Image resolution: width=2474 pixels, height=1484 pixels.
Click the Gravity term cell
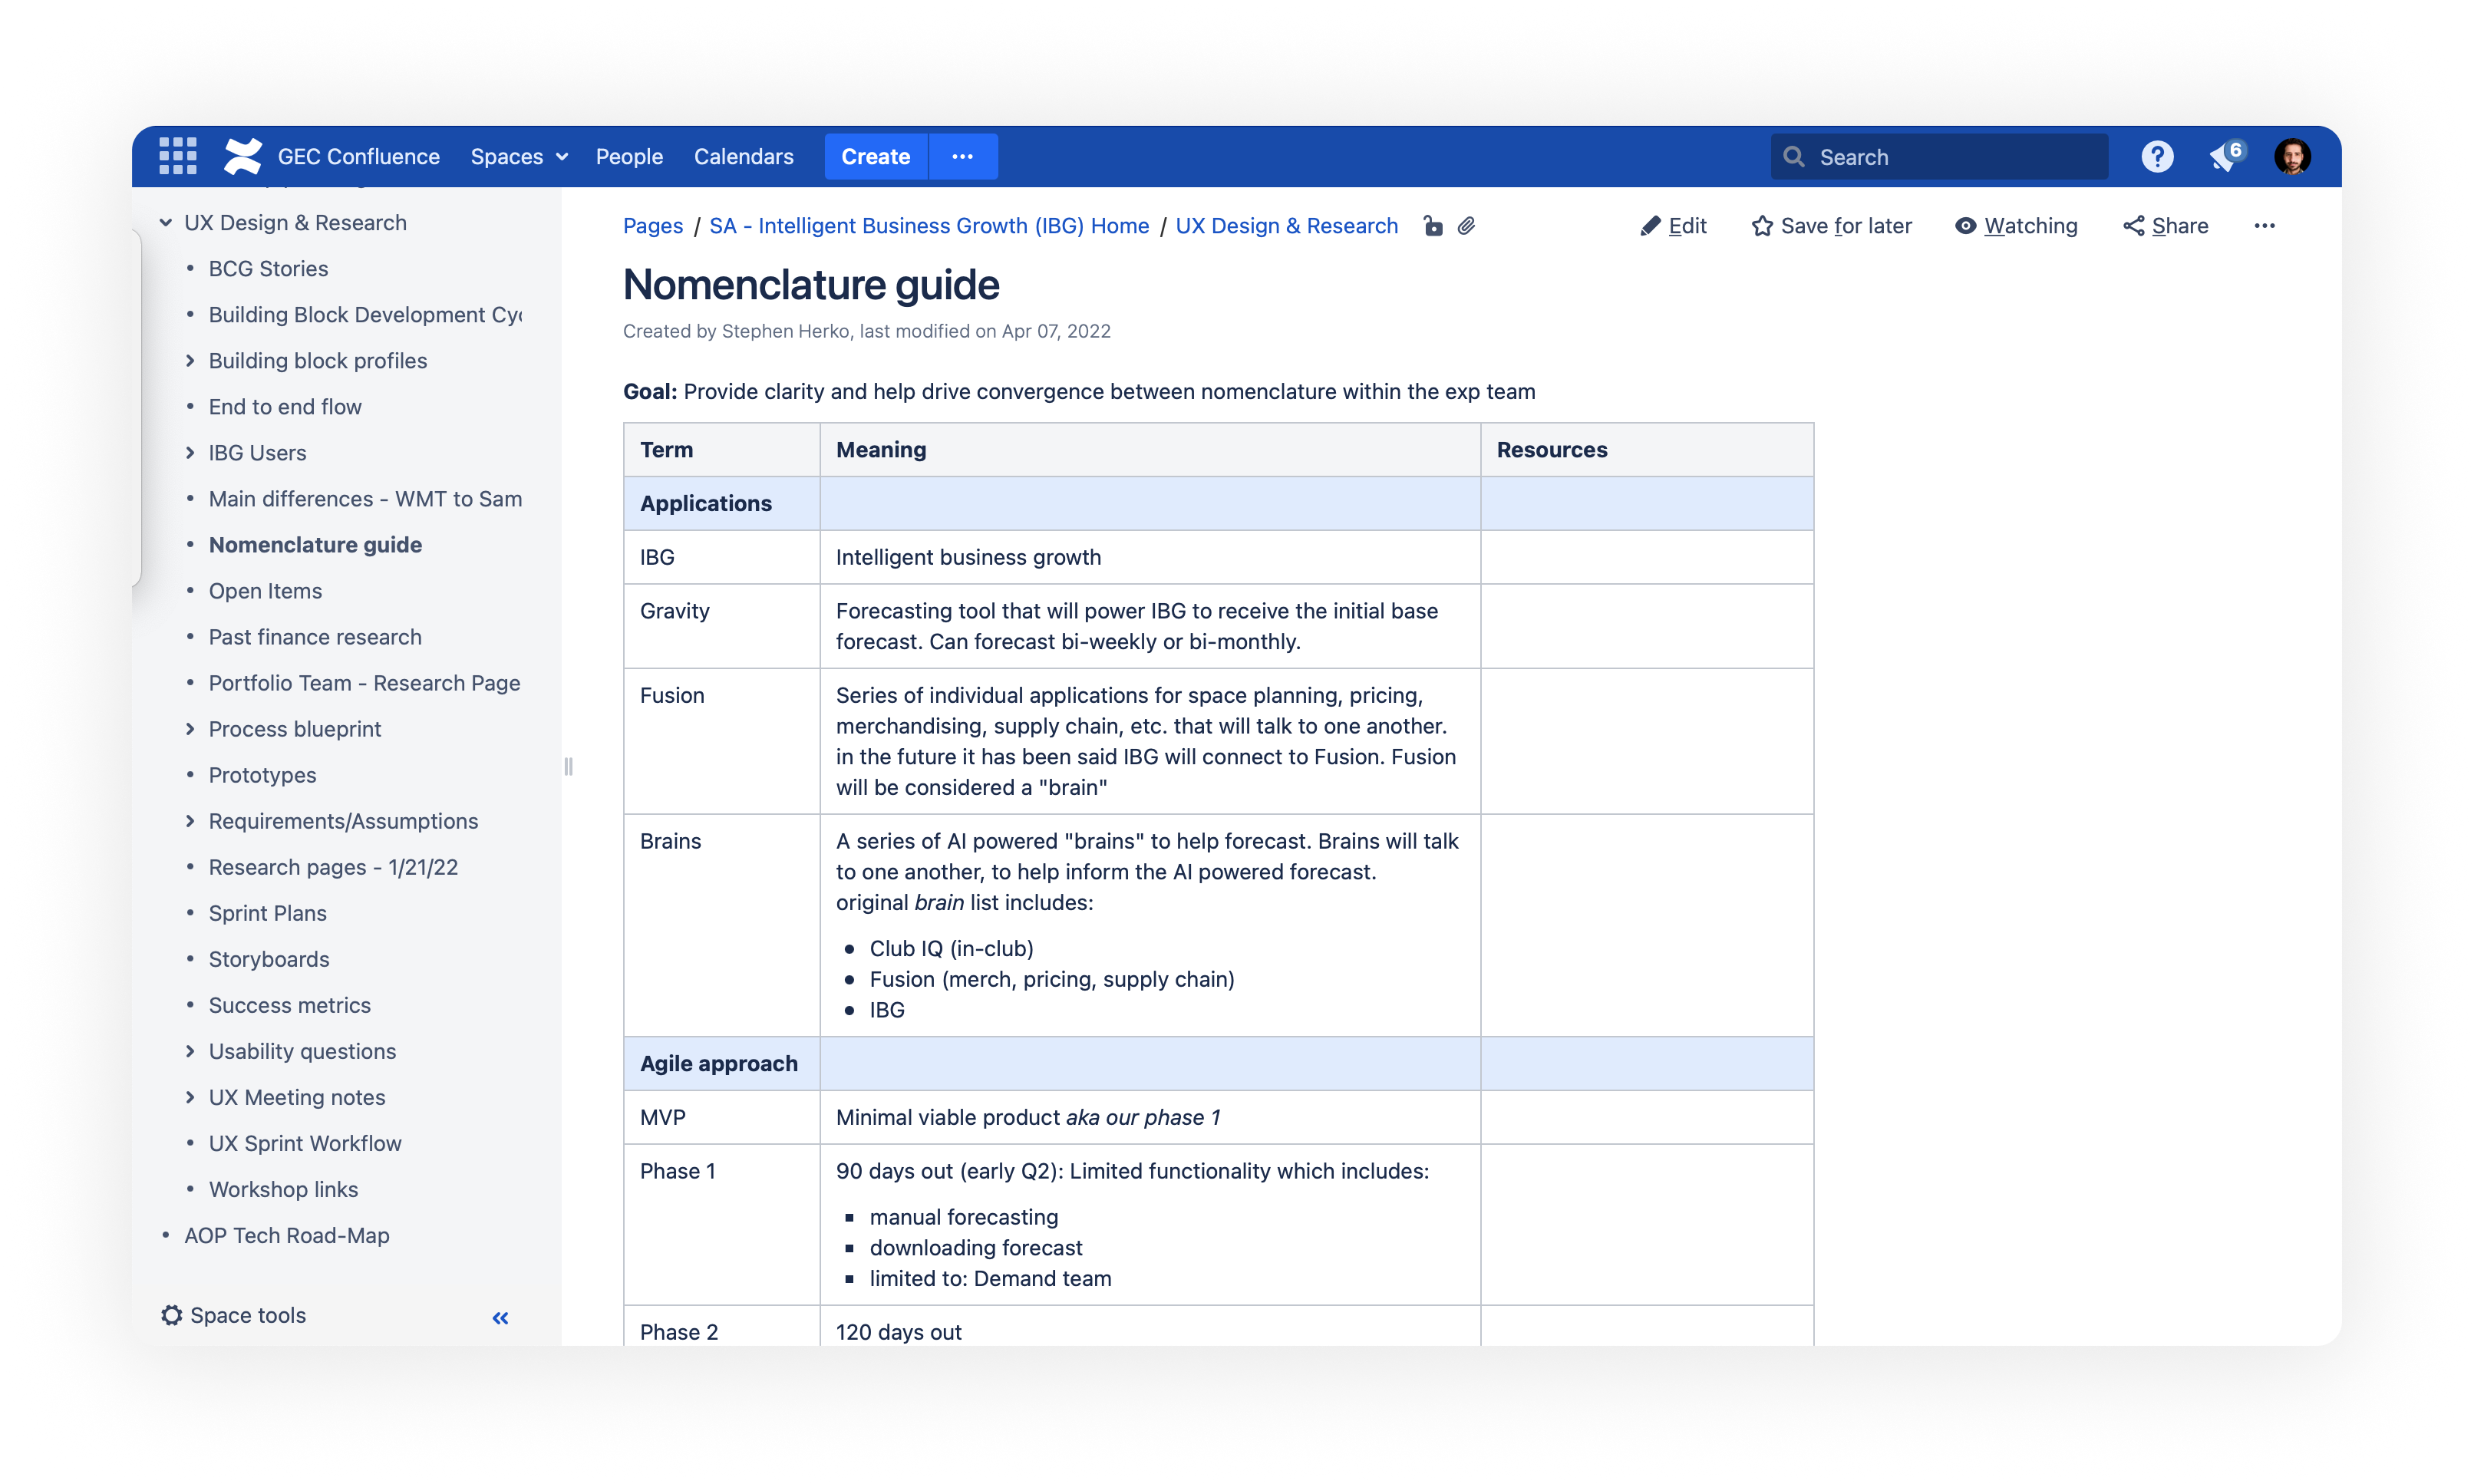click(x=722, y=626)
